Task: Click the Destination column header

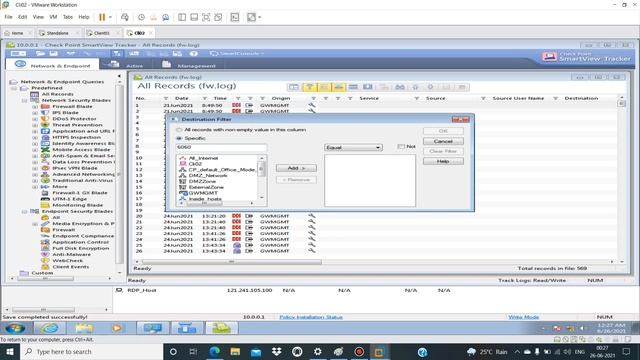Action: coord(581,98)
